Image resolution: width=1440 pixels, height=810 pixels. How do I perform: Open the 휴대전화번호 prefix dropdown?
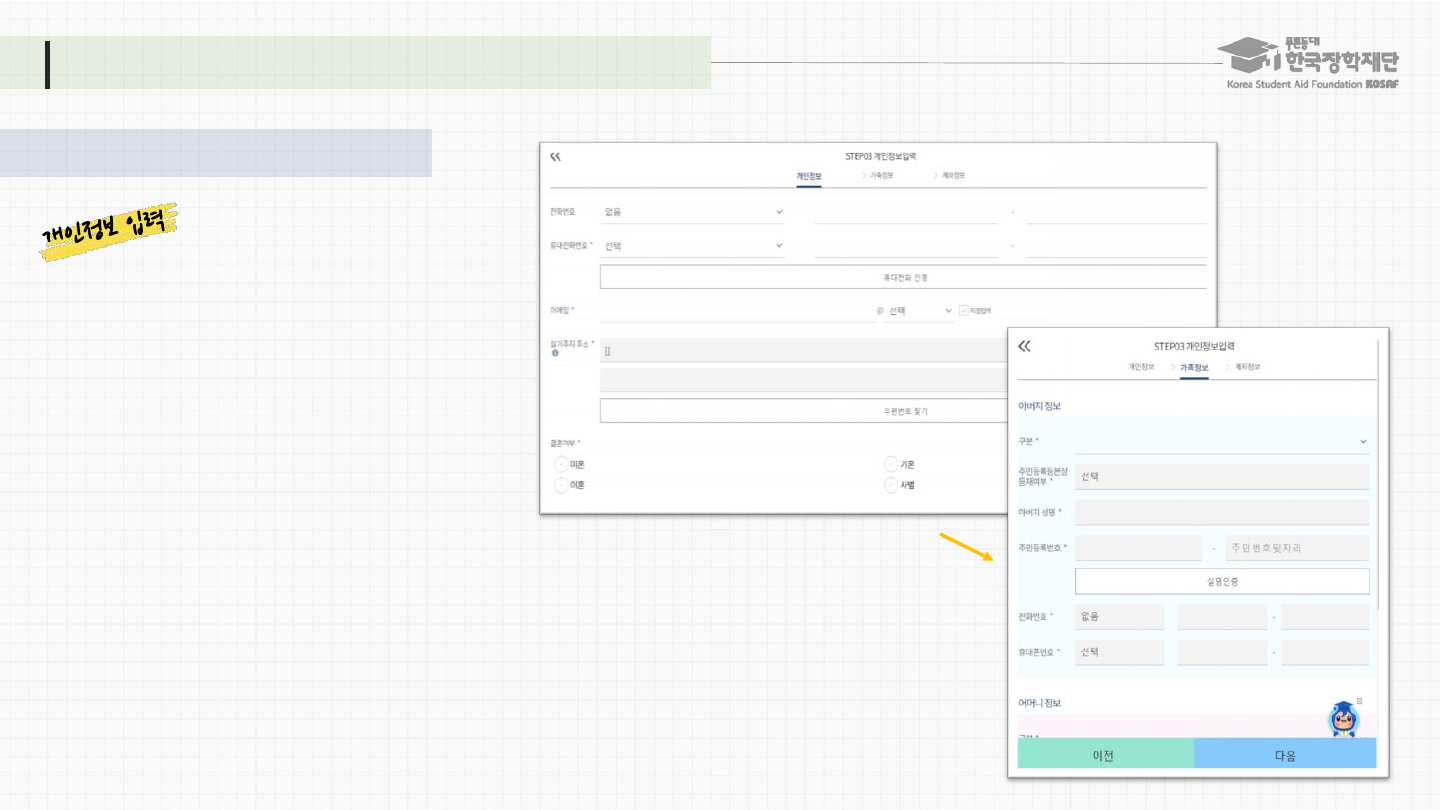click(693, 246)
